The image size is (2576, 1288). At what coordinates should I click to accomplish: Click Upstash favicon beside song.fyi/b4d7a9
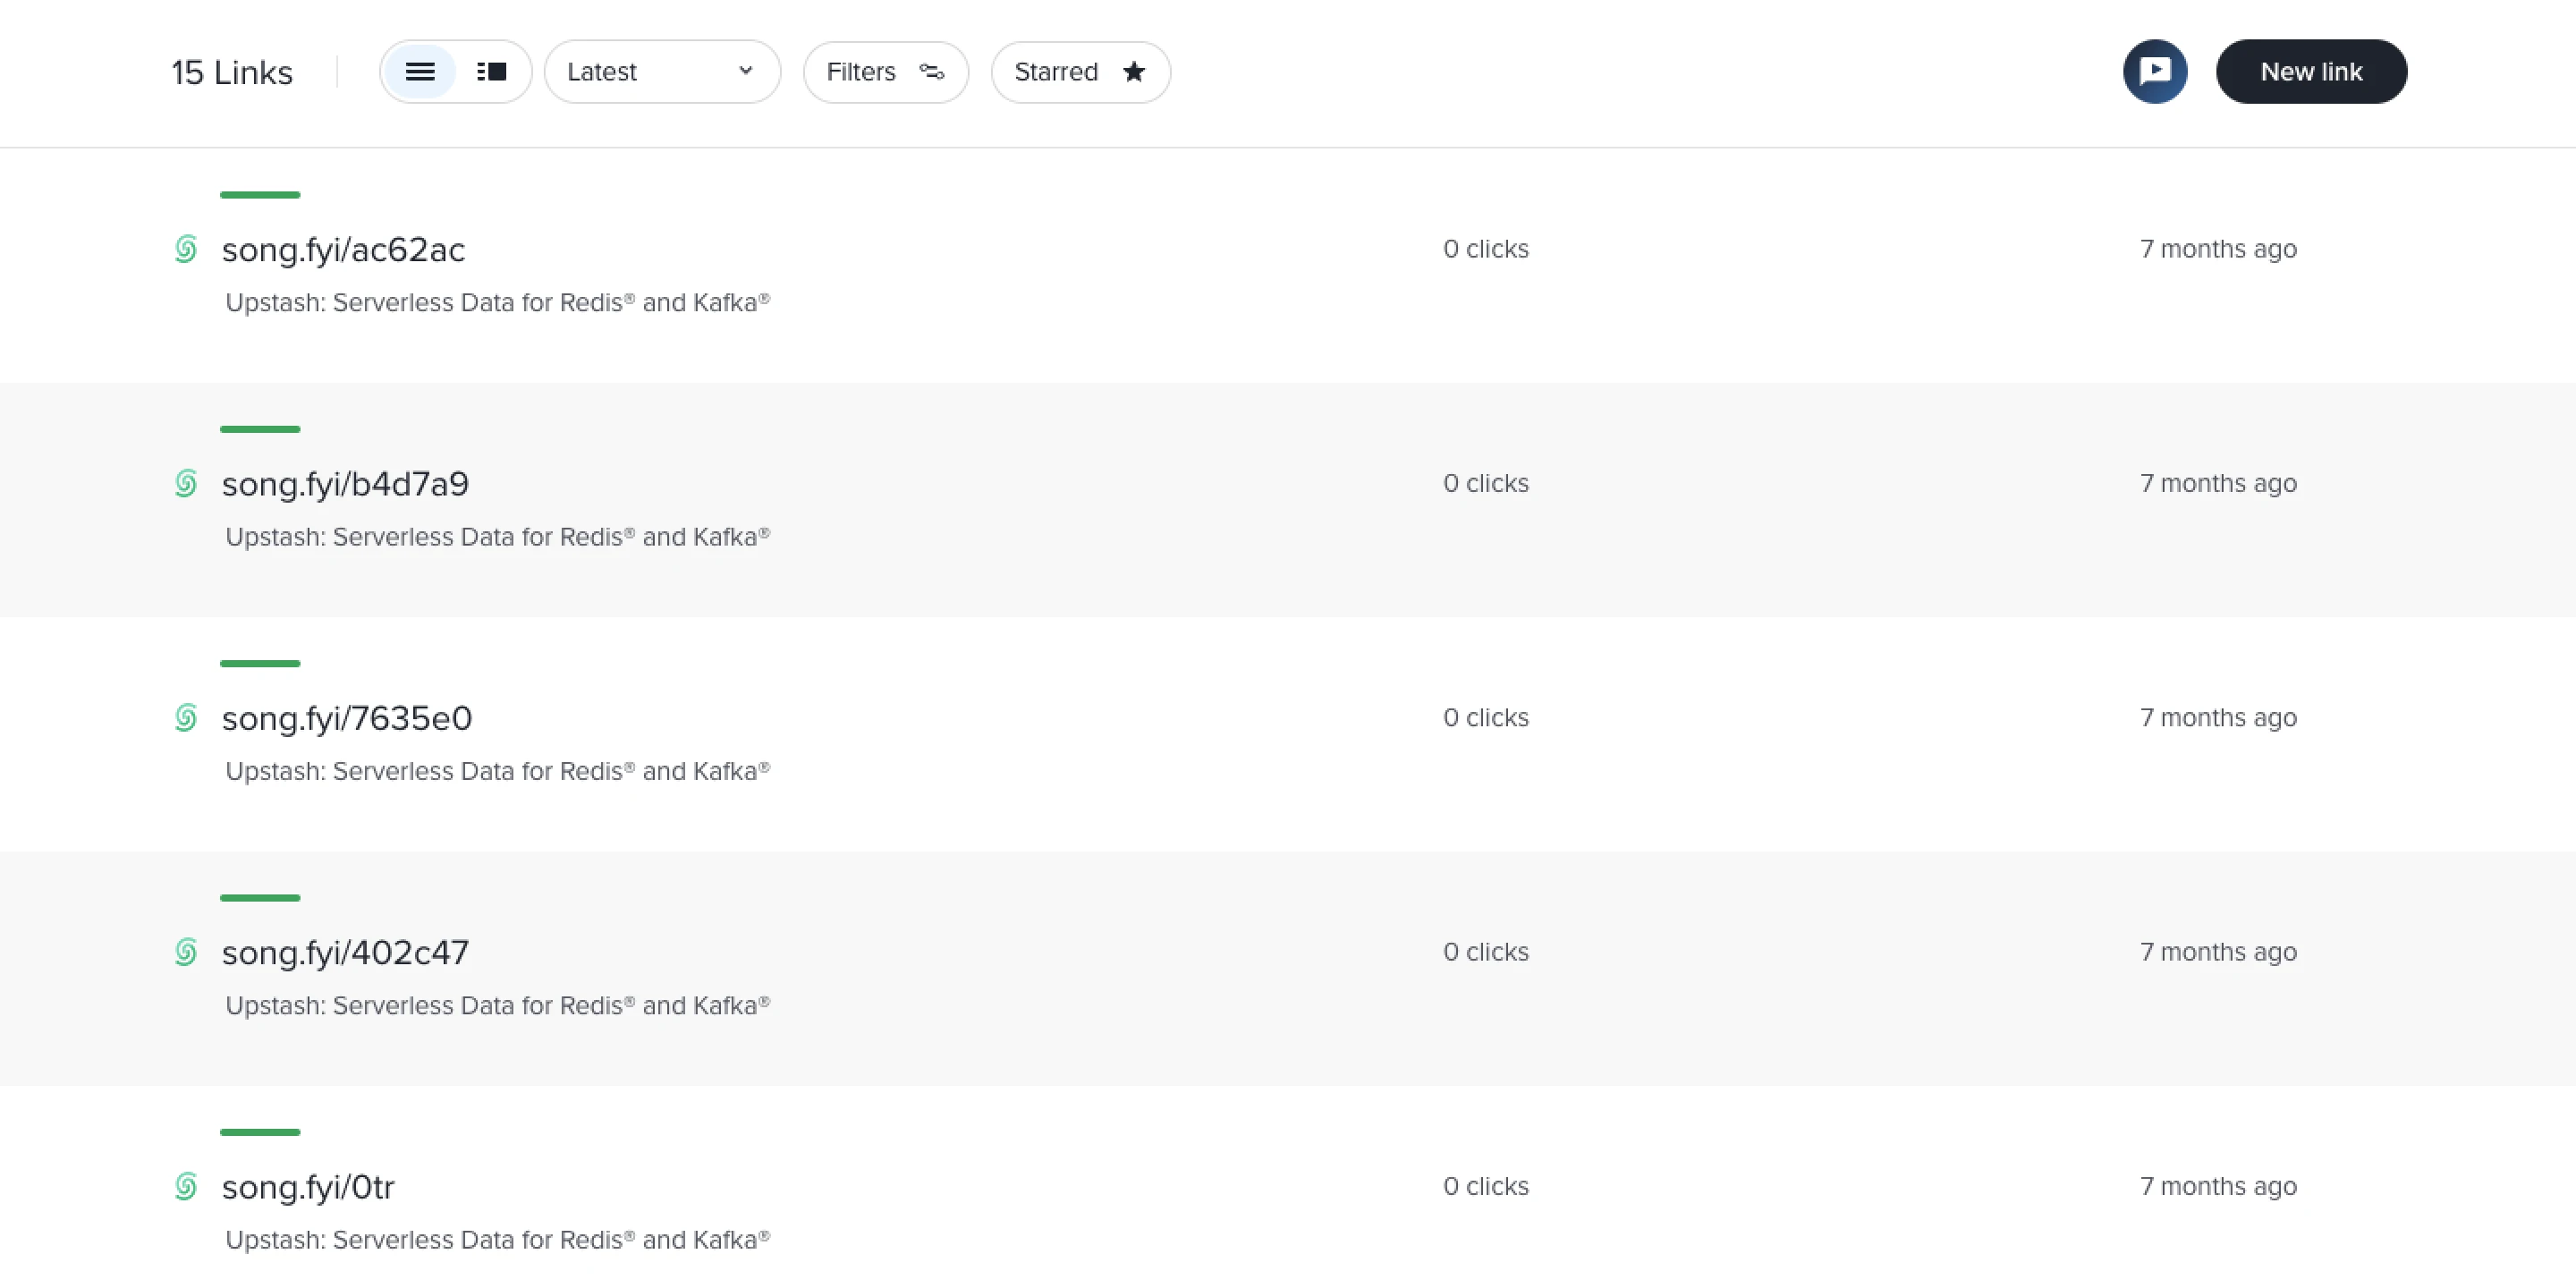pyautogui.click(x=186, y=484)
